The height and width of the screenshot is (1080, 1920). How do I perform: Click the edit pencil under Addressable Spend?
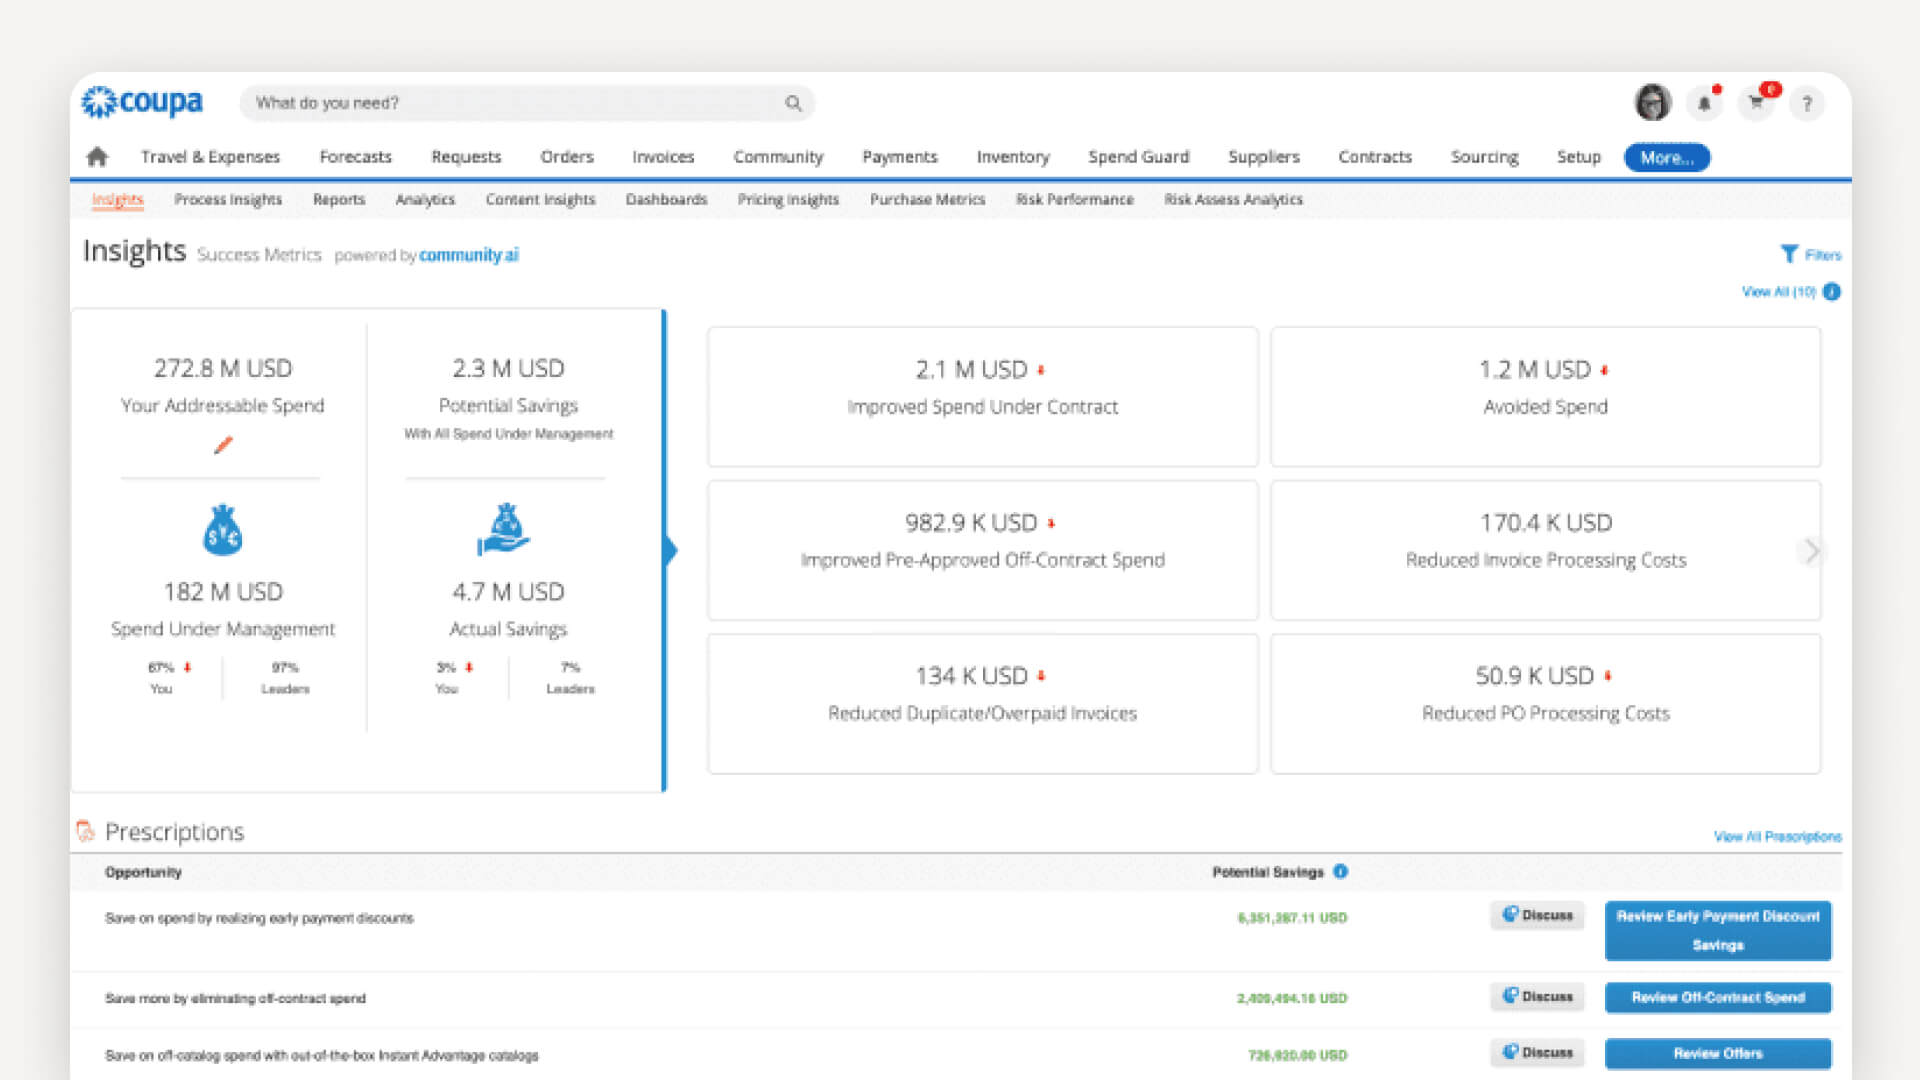click(x=222, y=447)
